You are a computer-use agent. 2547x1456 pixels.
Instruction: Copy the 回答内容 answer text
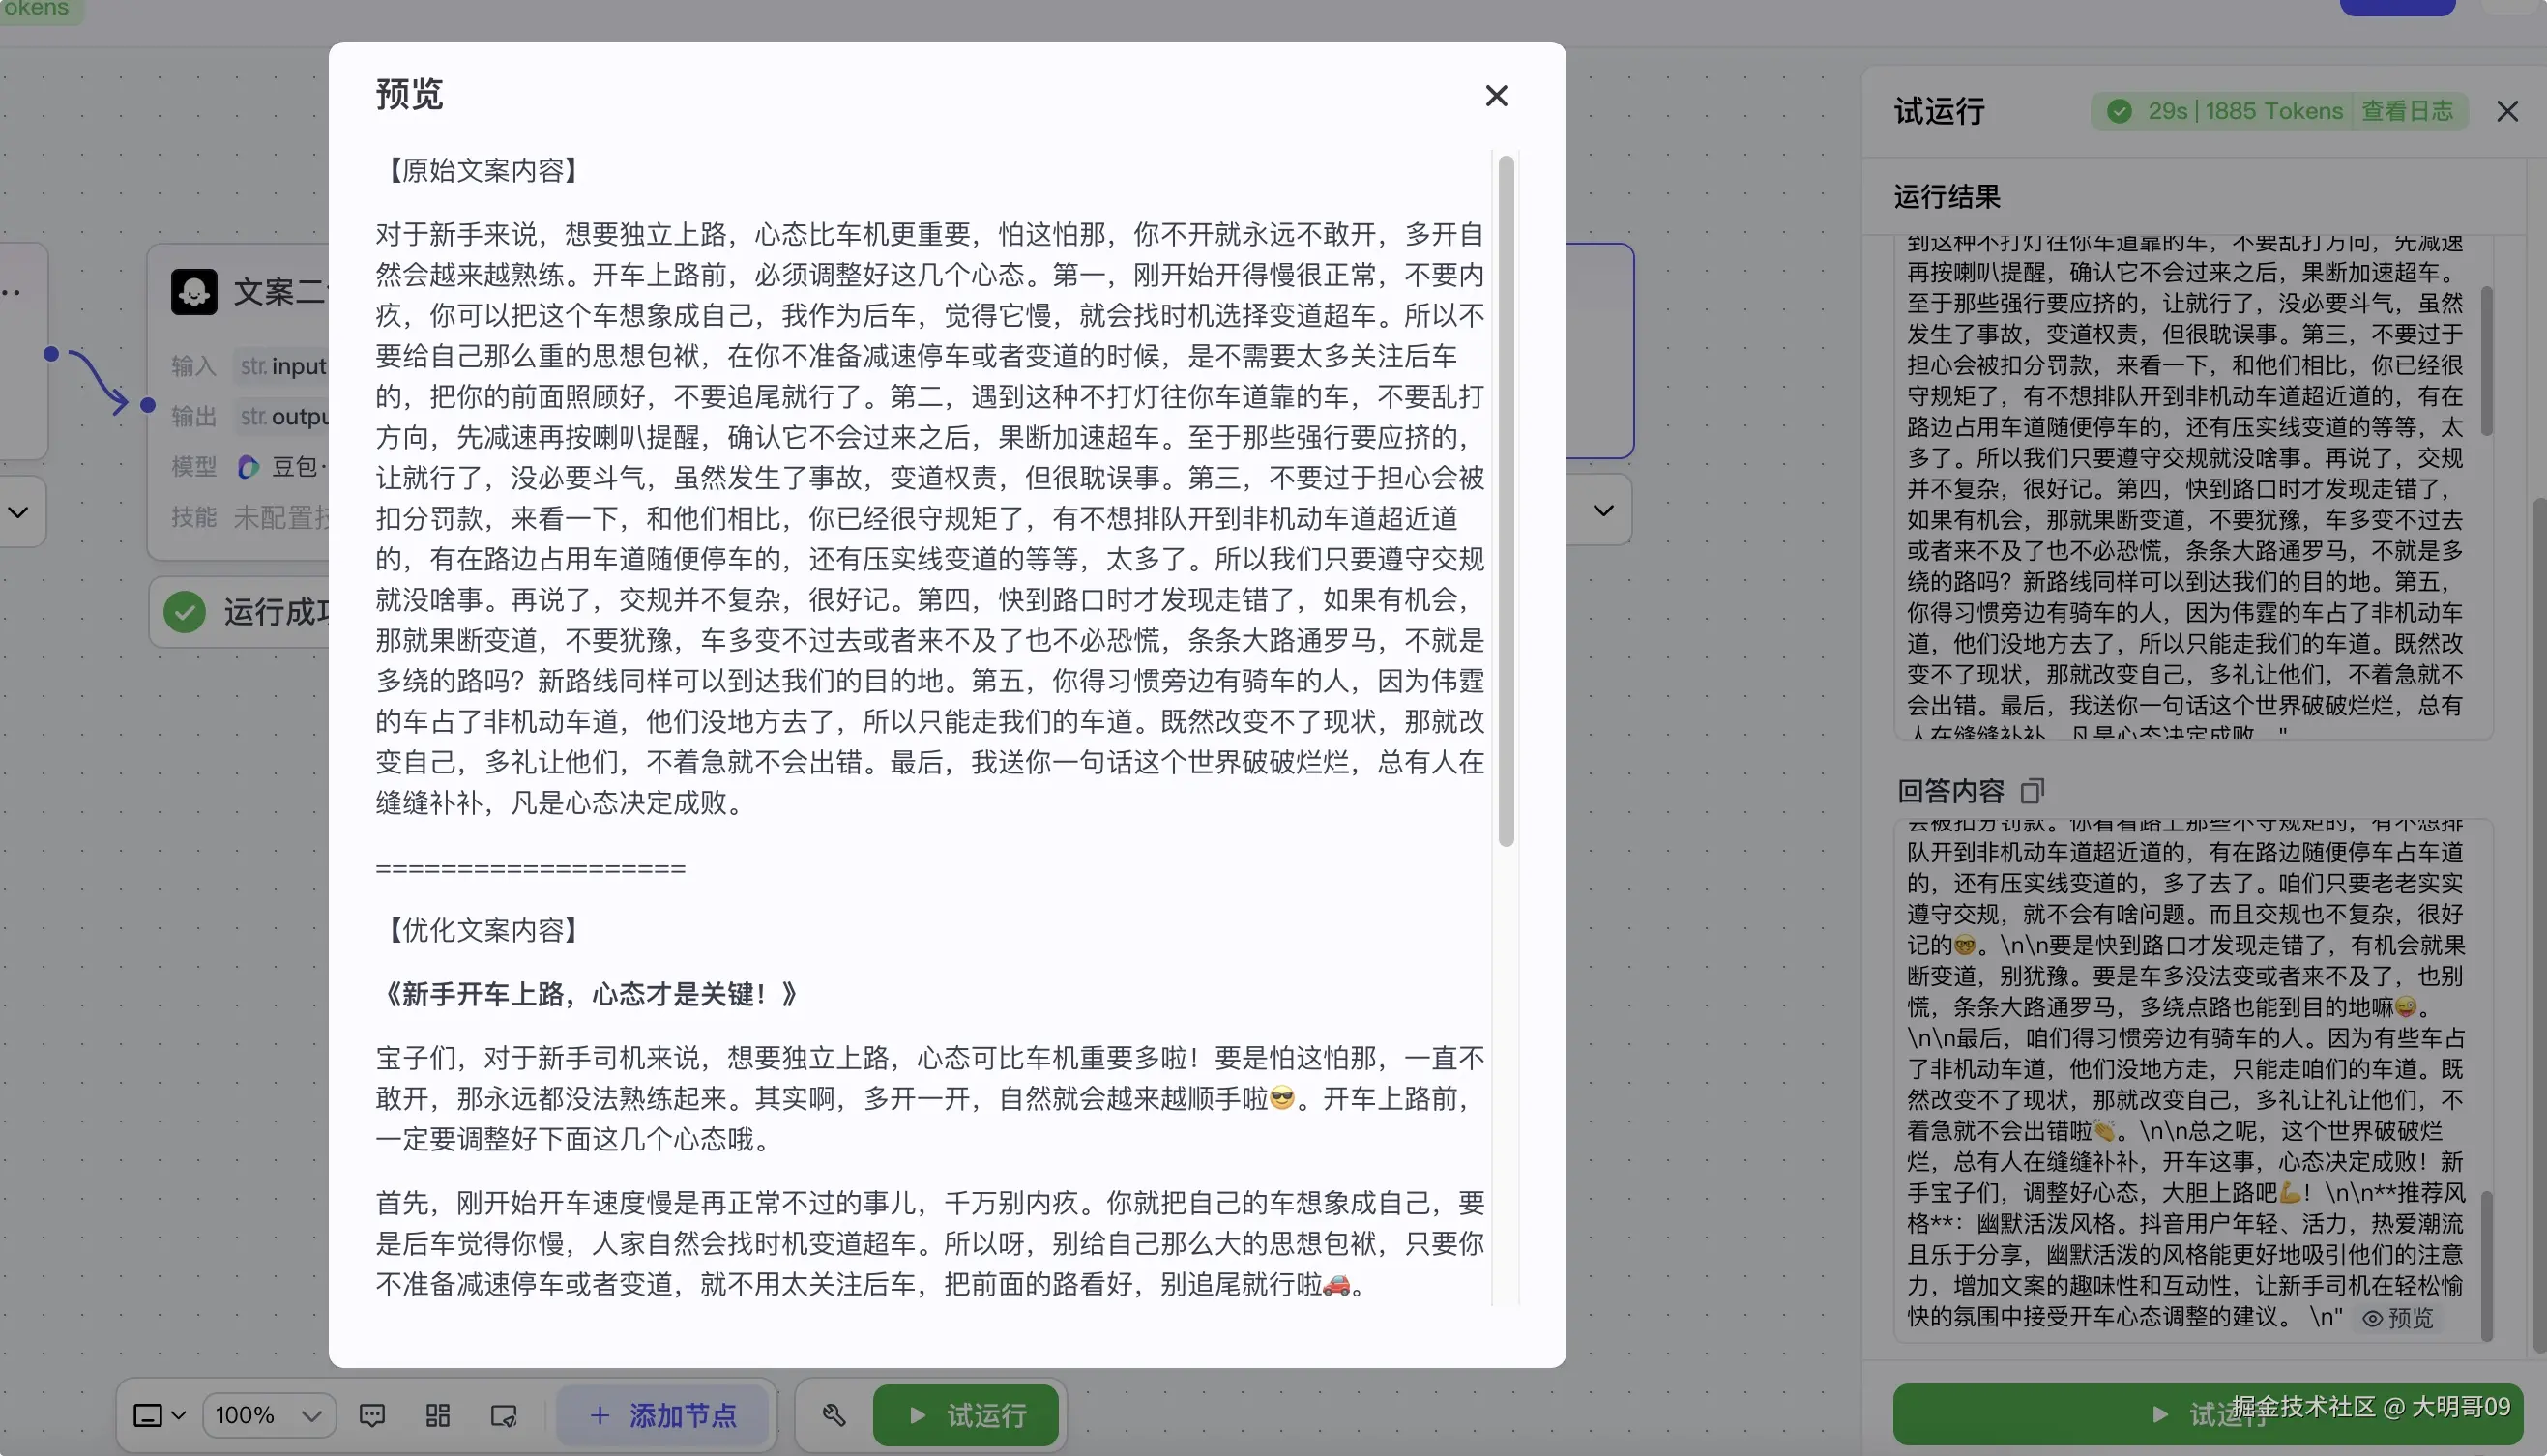coord(2032,791)
